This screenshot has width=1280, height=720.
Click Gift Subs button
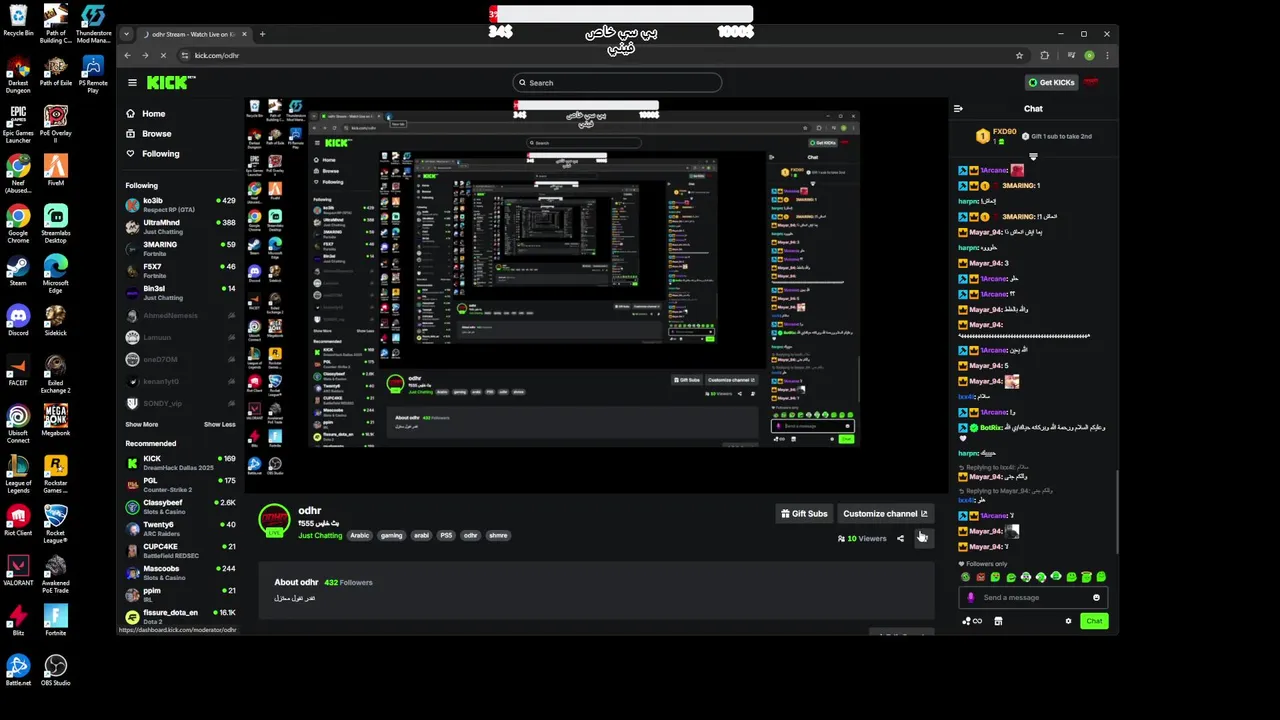804,514
